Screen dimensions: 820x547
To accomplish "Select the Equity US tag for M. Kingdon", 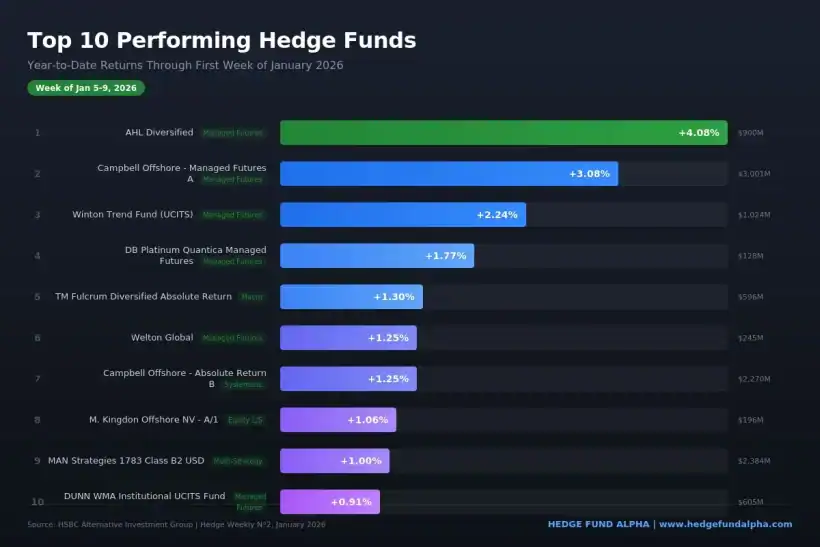I will pyautogui.click(x=245, y=420).
